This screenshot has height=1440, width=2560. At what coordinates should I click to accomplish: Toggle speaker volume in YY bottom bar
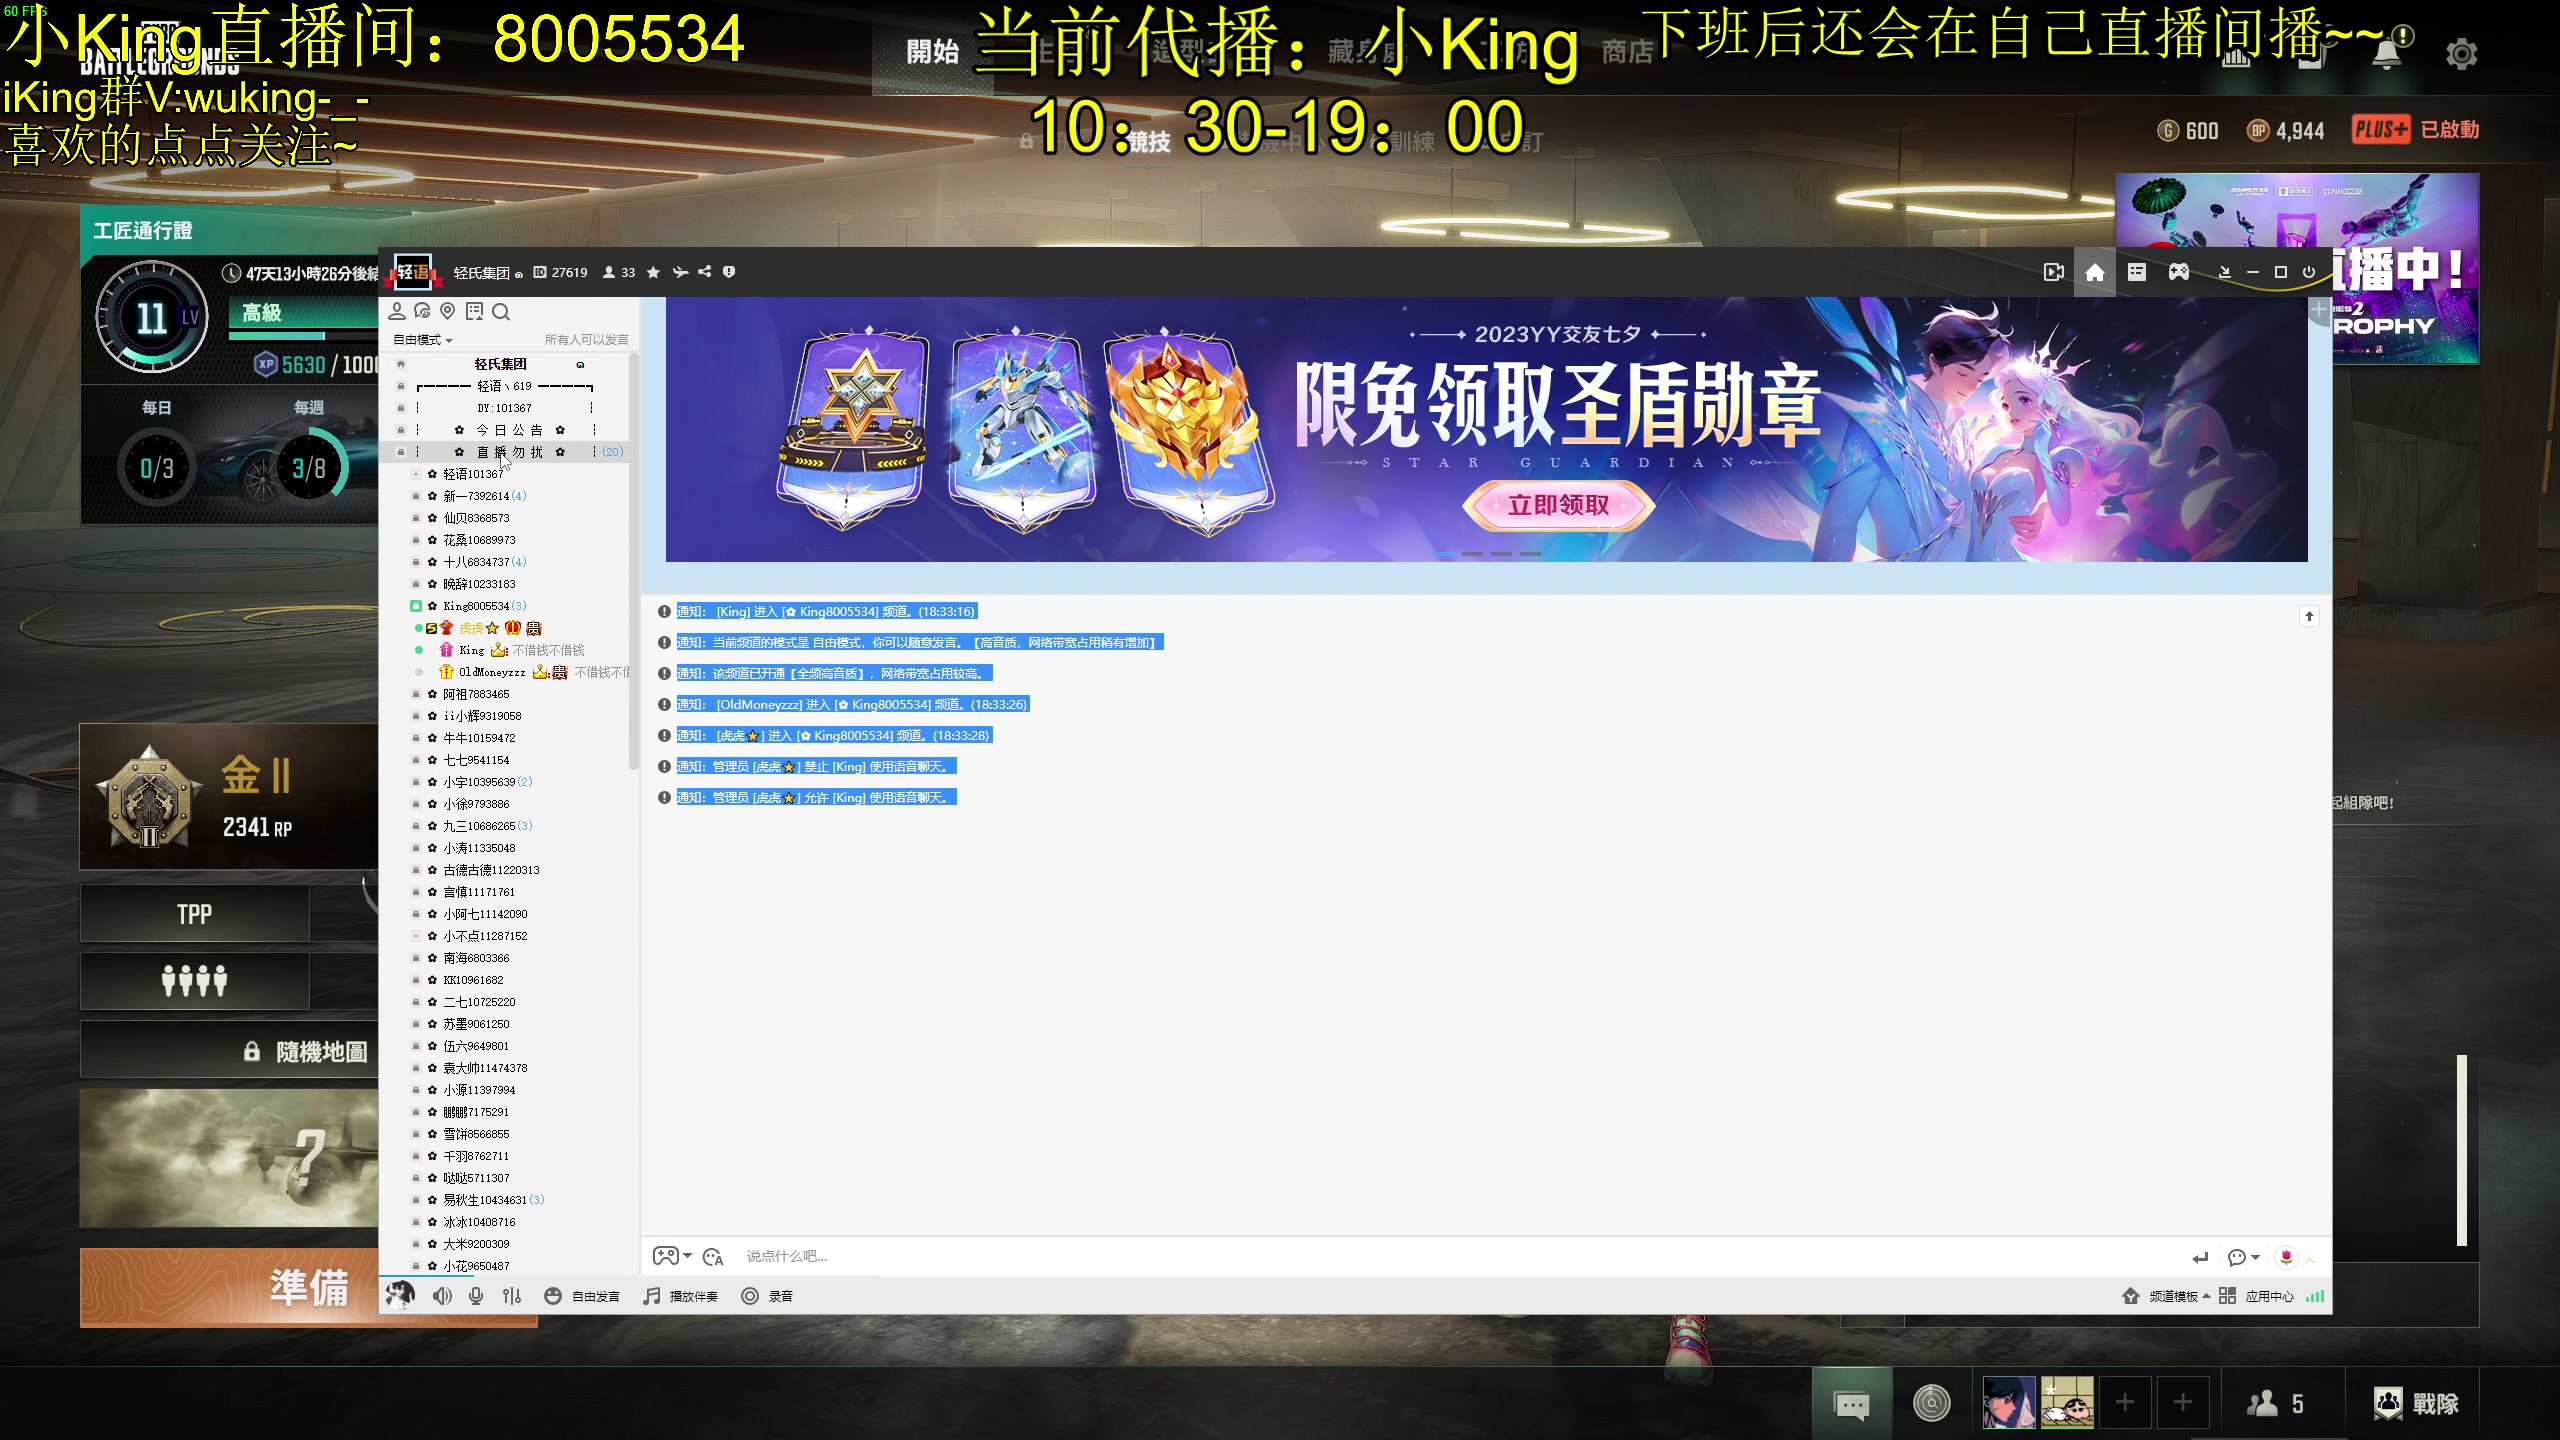coord(442,1296)
